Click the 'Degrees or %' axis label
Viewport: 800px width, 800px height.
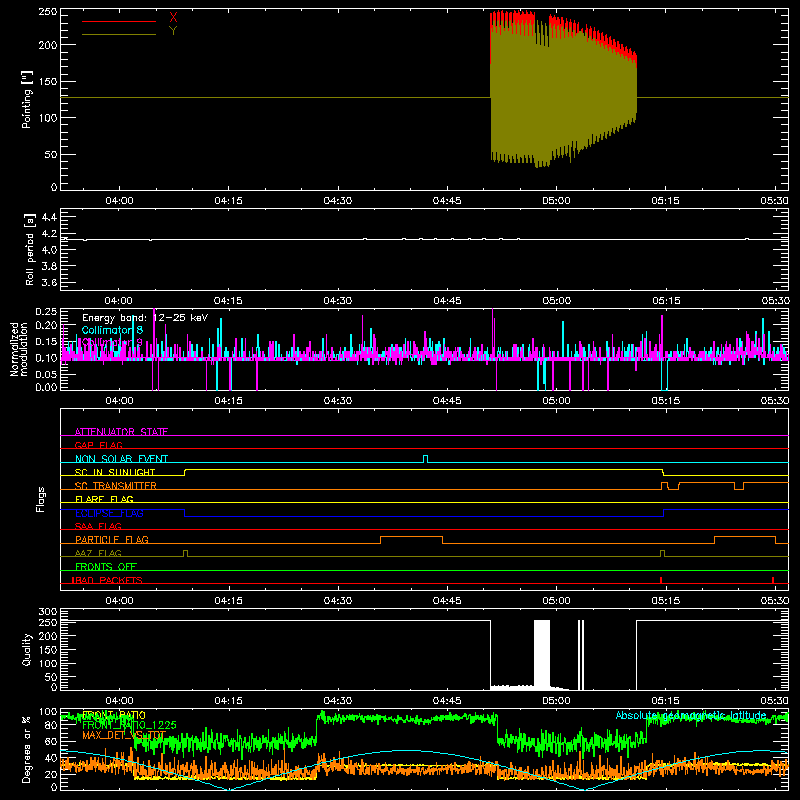click(27, 749)
